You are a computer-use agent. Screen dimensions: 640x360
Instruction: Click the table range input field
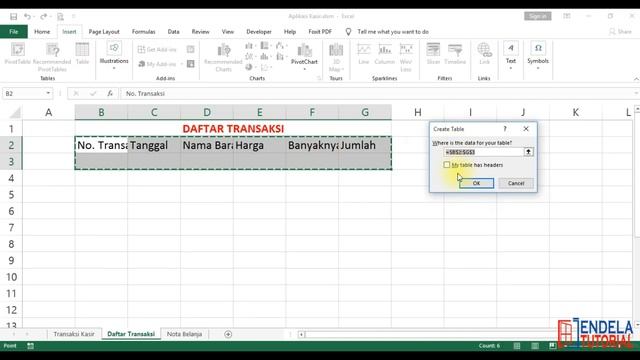[483, 152]
